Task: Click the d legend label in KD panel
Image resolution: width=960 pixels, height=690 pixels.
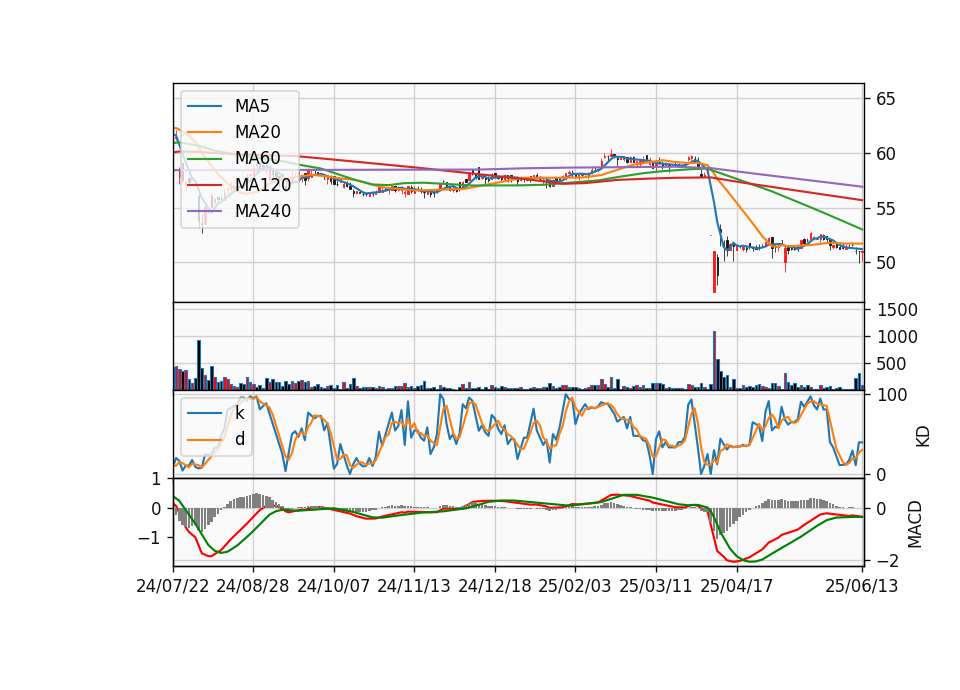Action: 240,439
